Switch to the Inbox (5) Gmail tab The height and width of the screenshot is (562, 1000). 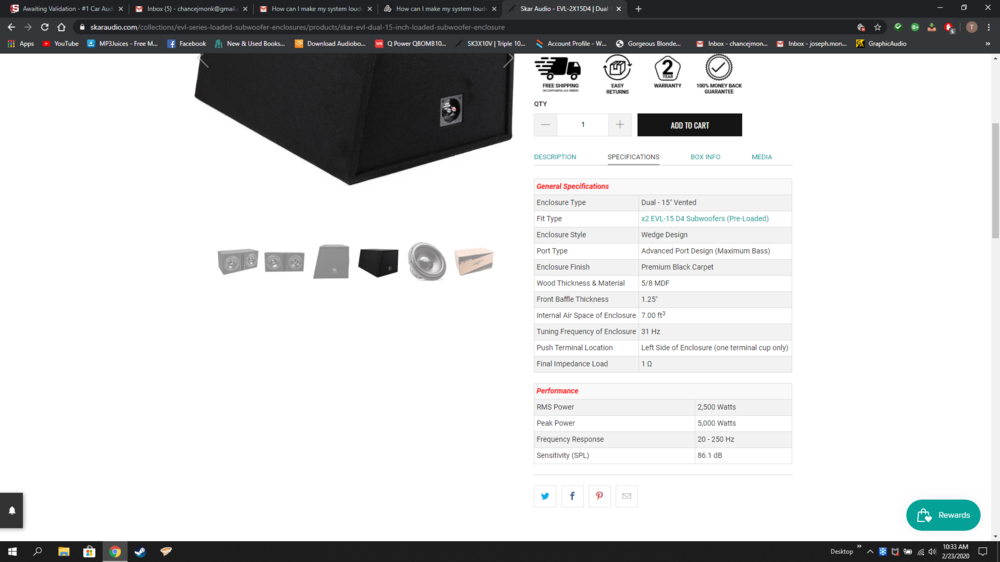click(x=191, y=9)
